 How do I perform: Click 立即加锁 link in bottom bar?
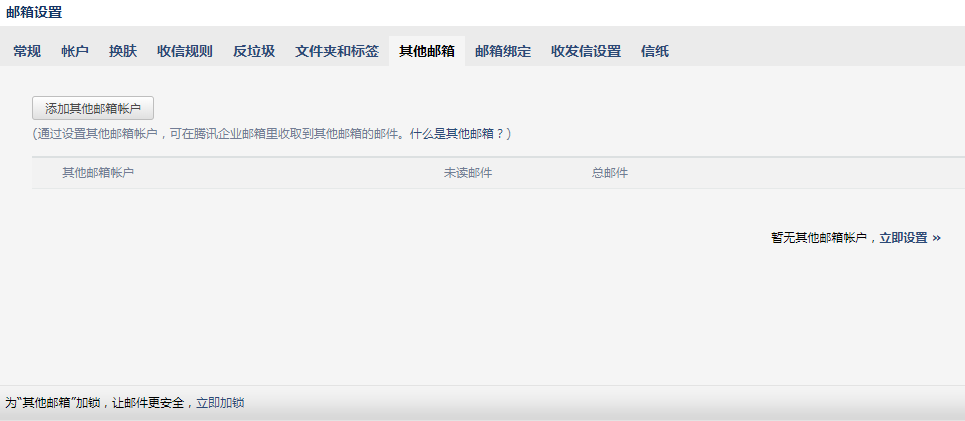220,403
